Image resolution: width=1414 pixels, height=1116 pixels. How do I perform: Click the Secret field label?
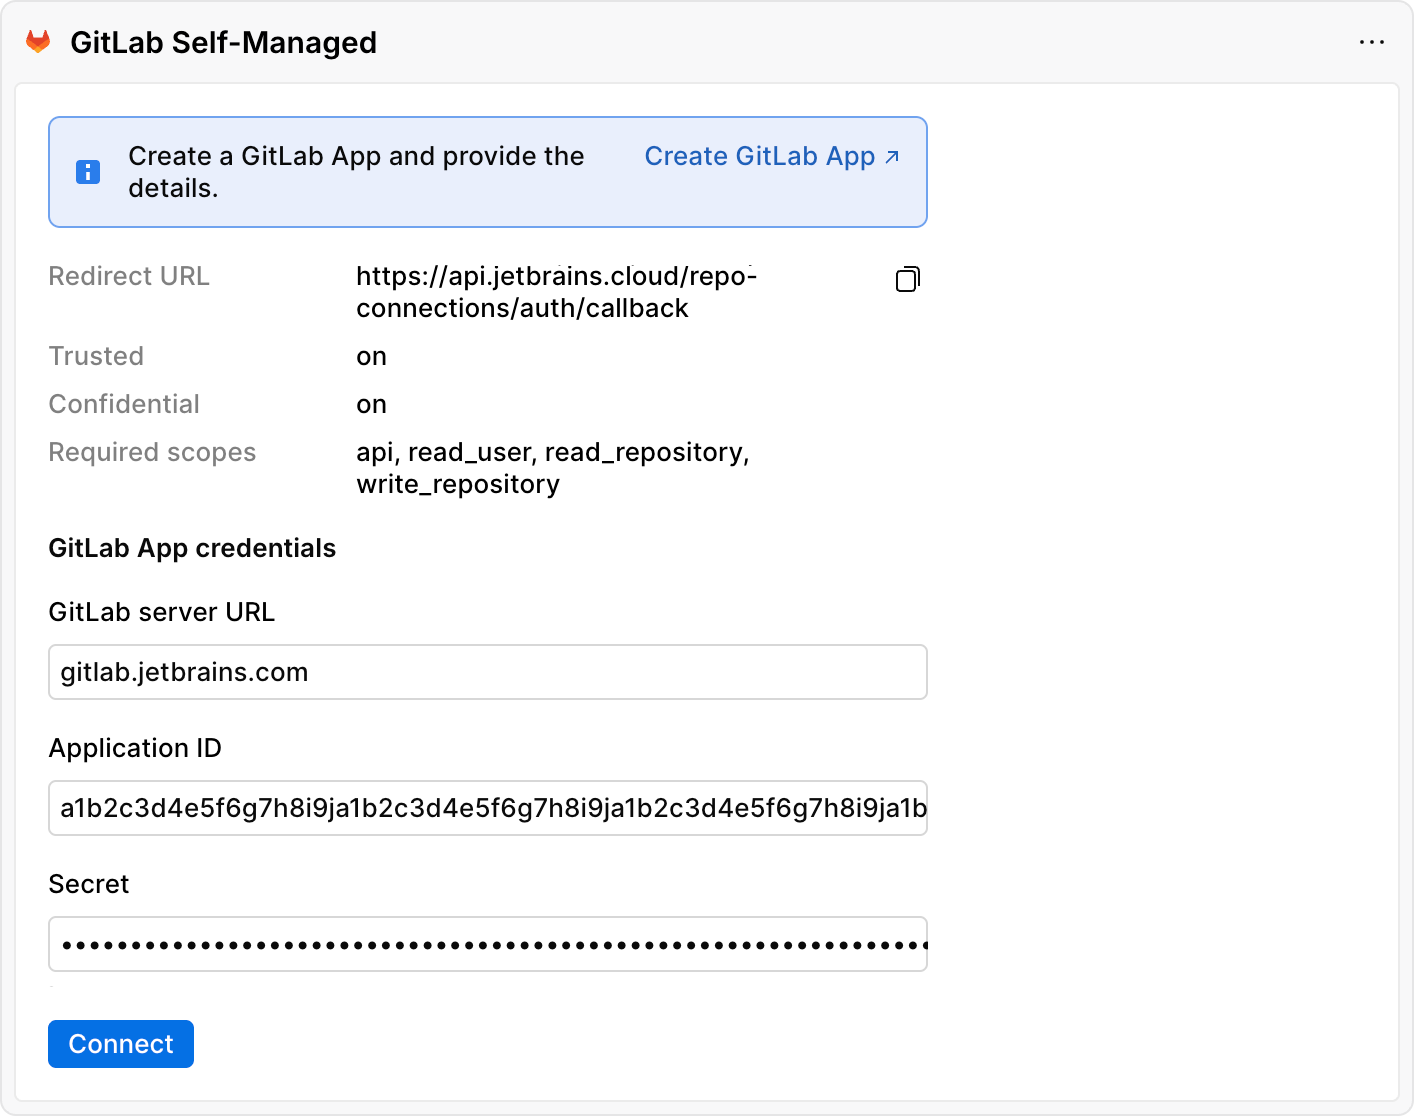(x=89, y=884)
